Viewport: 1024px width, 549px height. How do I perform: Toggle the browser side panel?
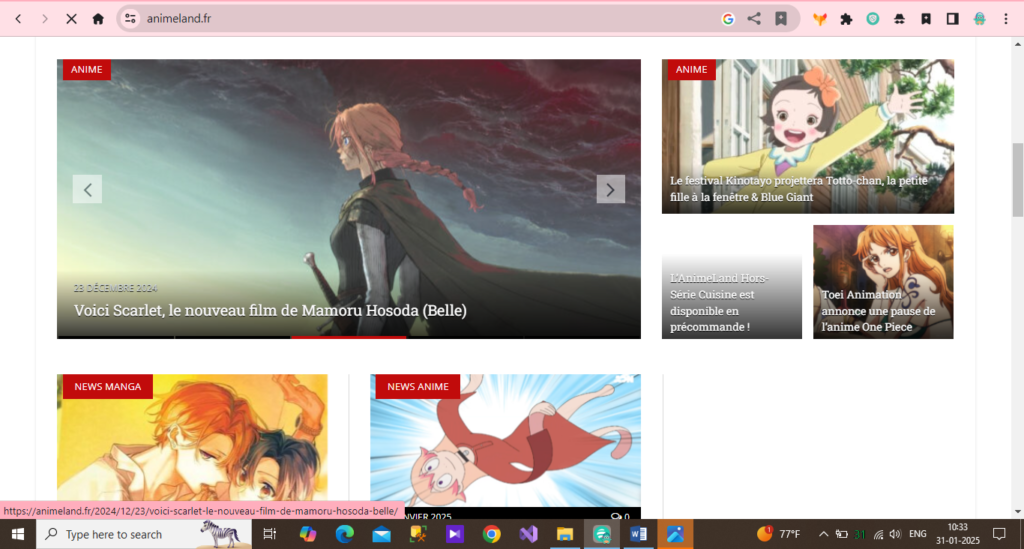click(953, 19)
